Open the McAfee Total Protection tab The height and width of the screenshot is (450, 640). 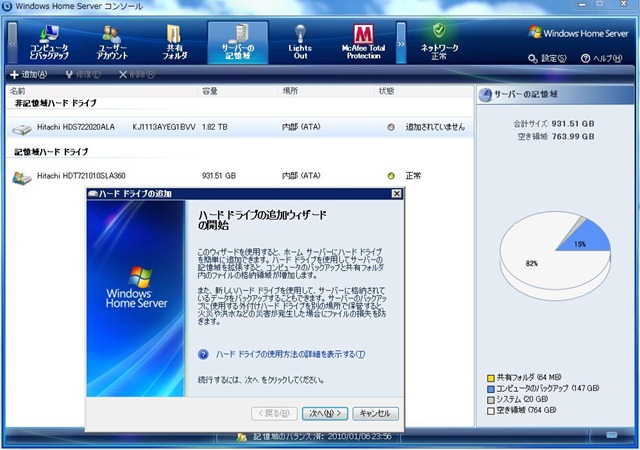coord(363,42)
